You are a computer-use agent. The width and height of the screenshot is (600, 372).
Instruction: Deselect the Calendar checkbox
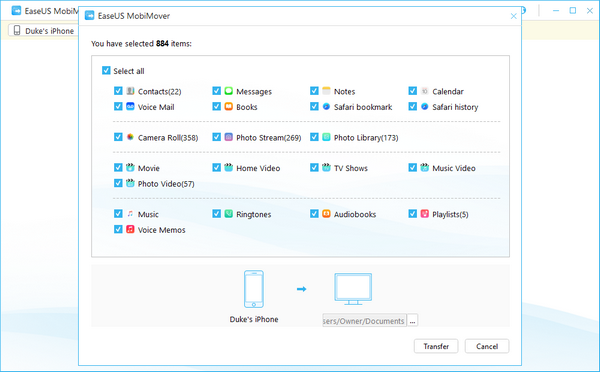pos(412,91)
